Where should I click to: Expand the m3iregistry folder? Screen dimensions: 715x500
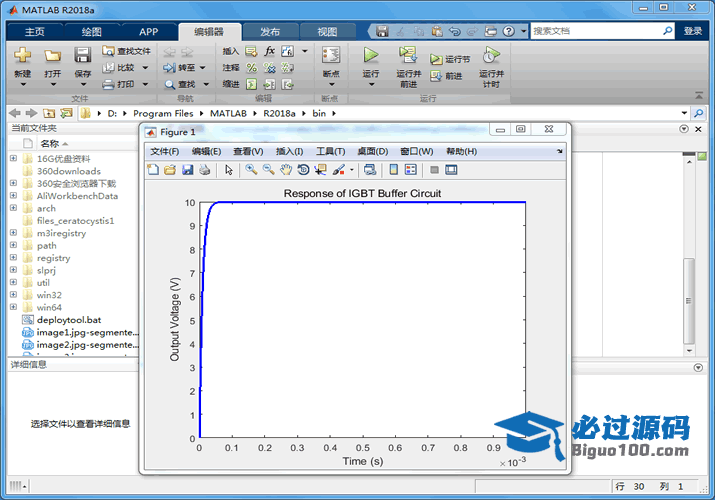coord(13,233)
